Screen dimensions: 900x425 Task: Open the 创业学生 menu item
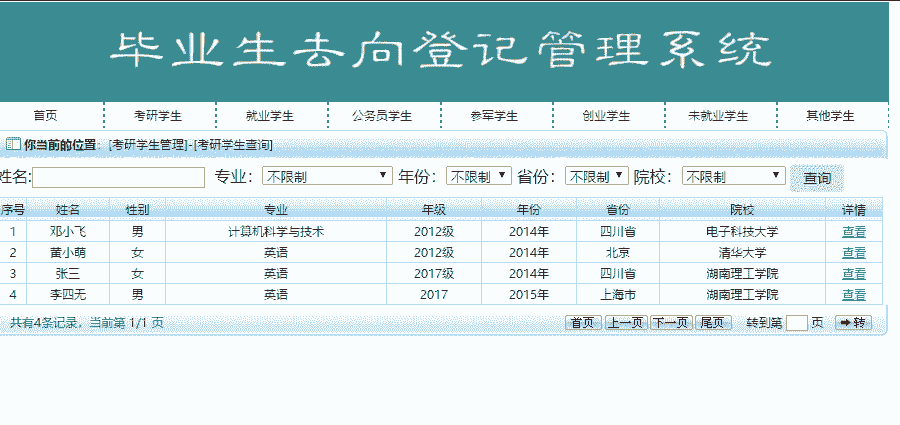[606, 115]
